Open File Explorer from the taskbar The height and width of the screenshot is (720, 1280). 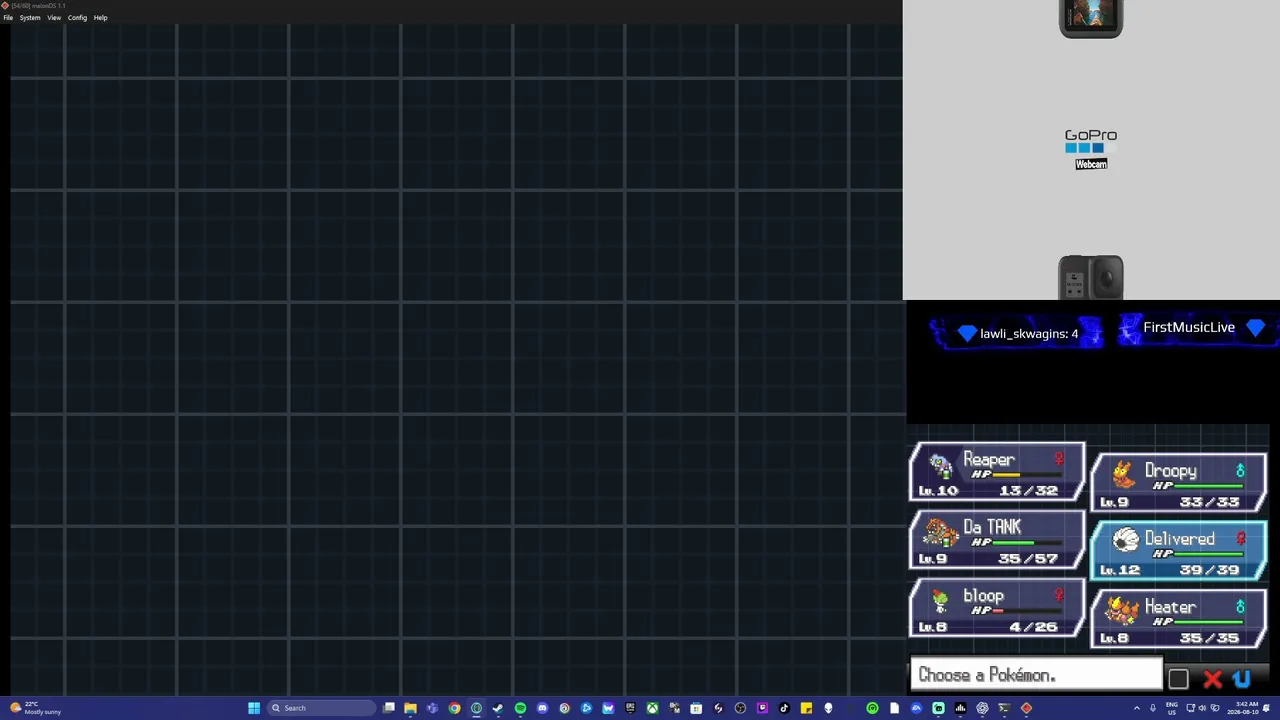[410, 708]
